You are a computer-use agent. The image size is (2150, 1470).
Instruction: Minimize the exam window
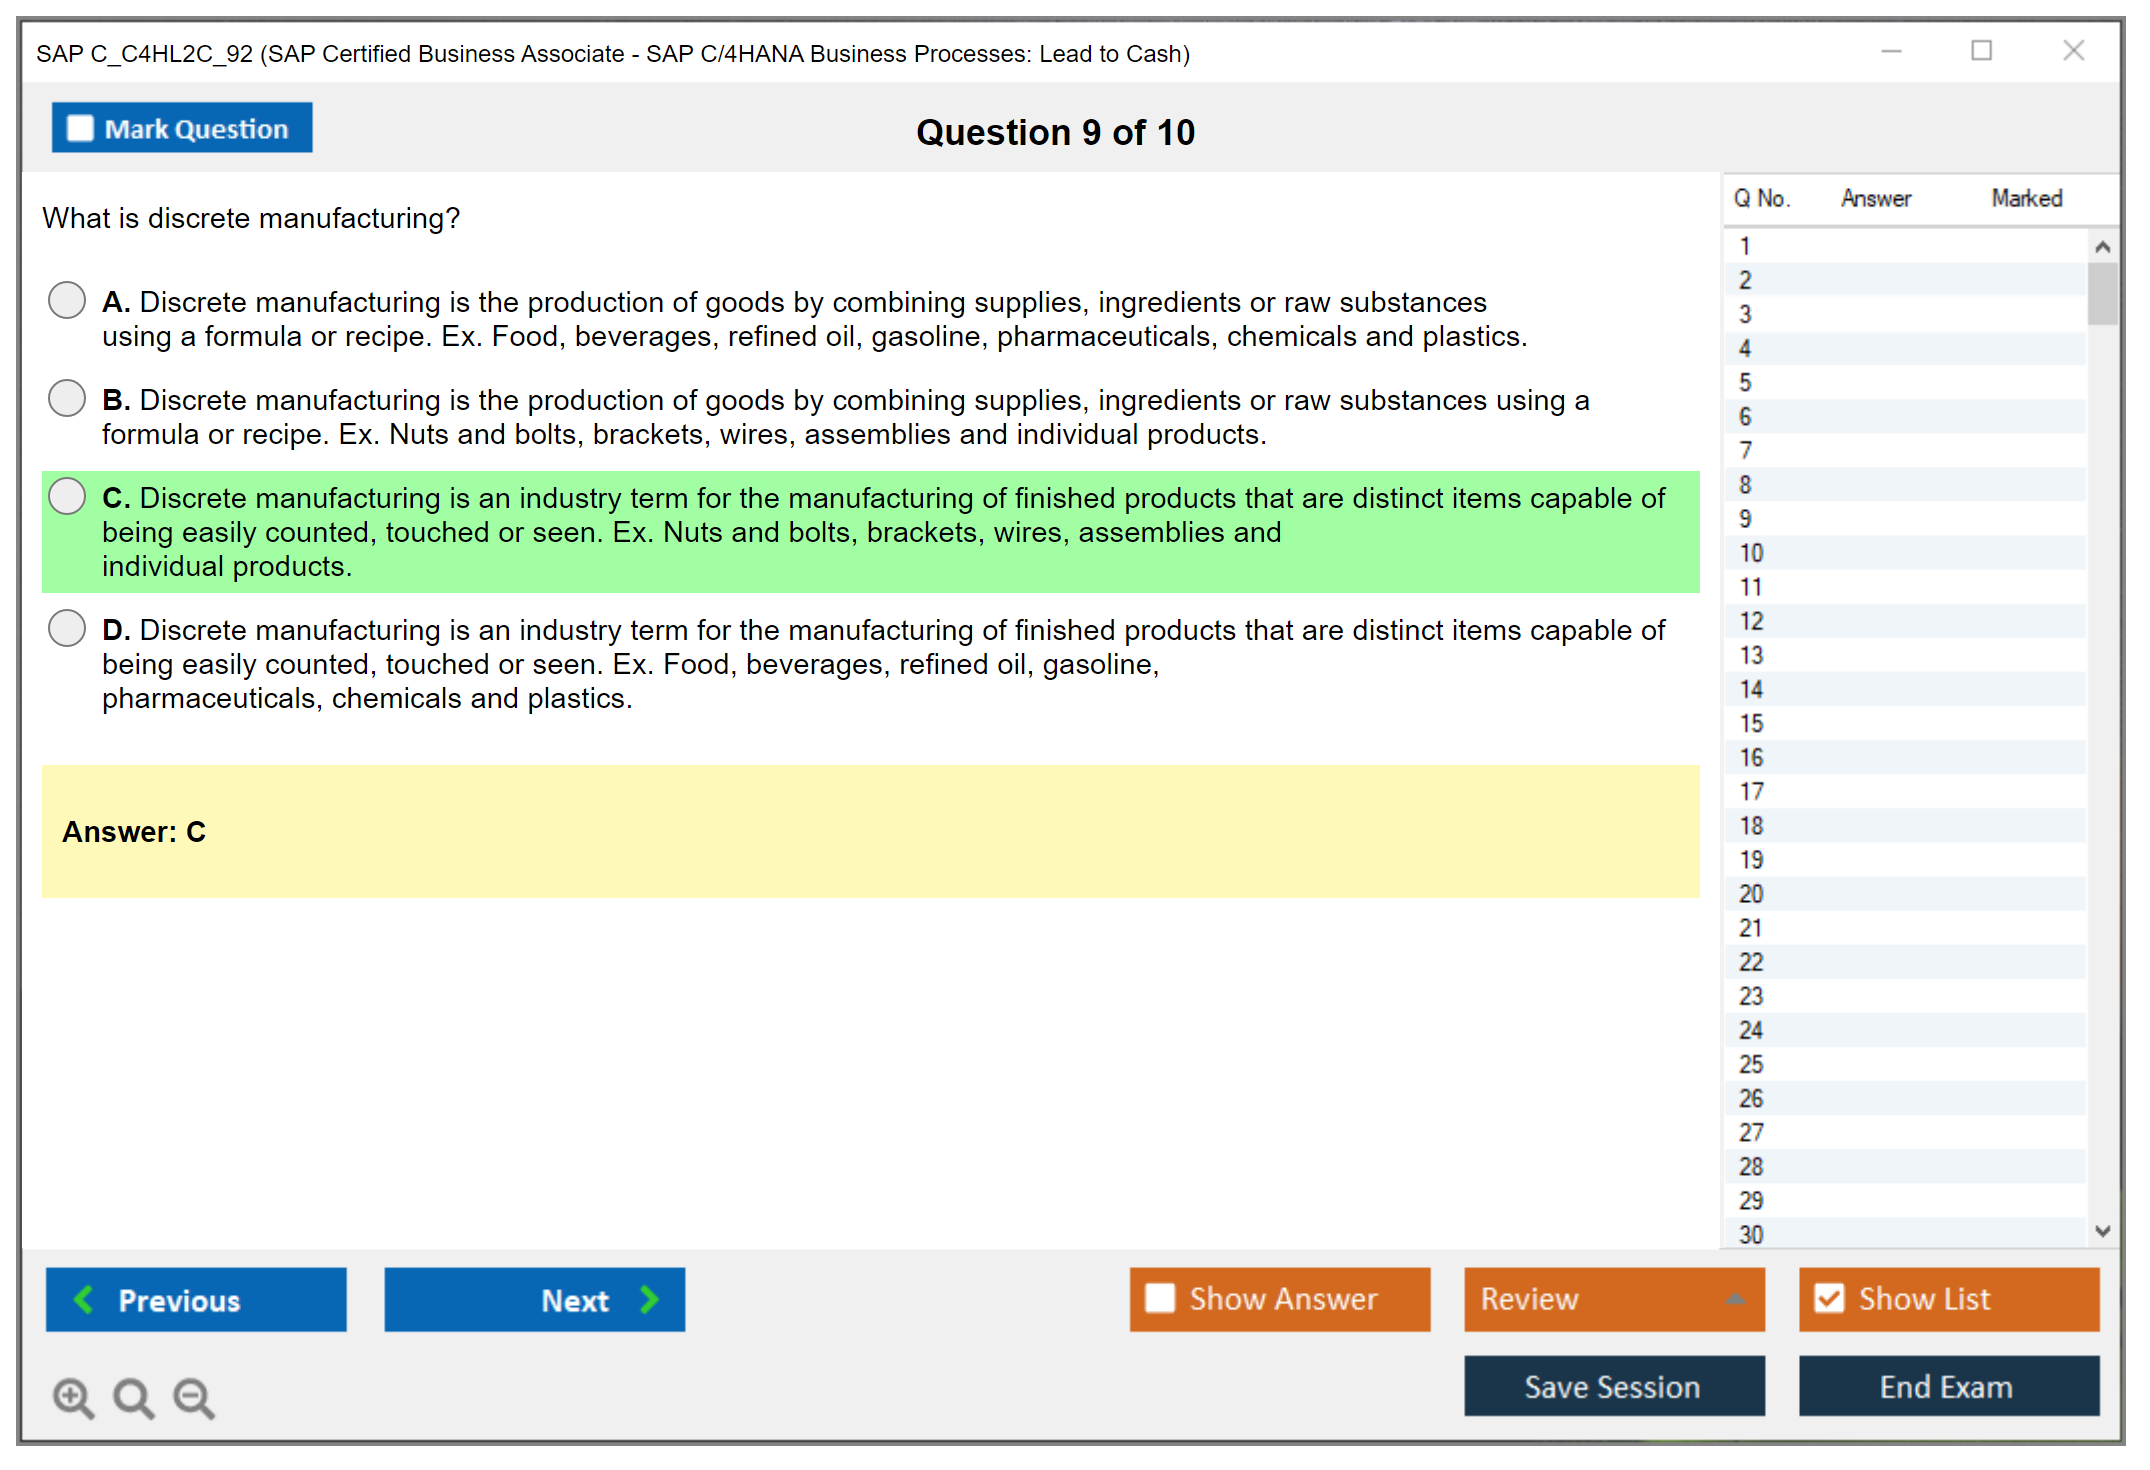[x=1891, y=51]
